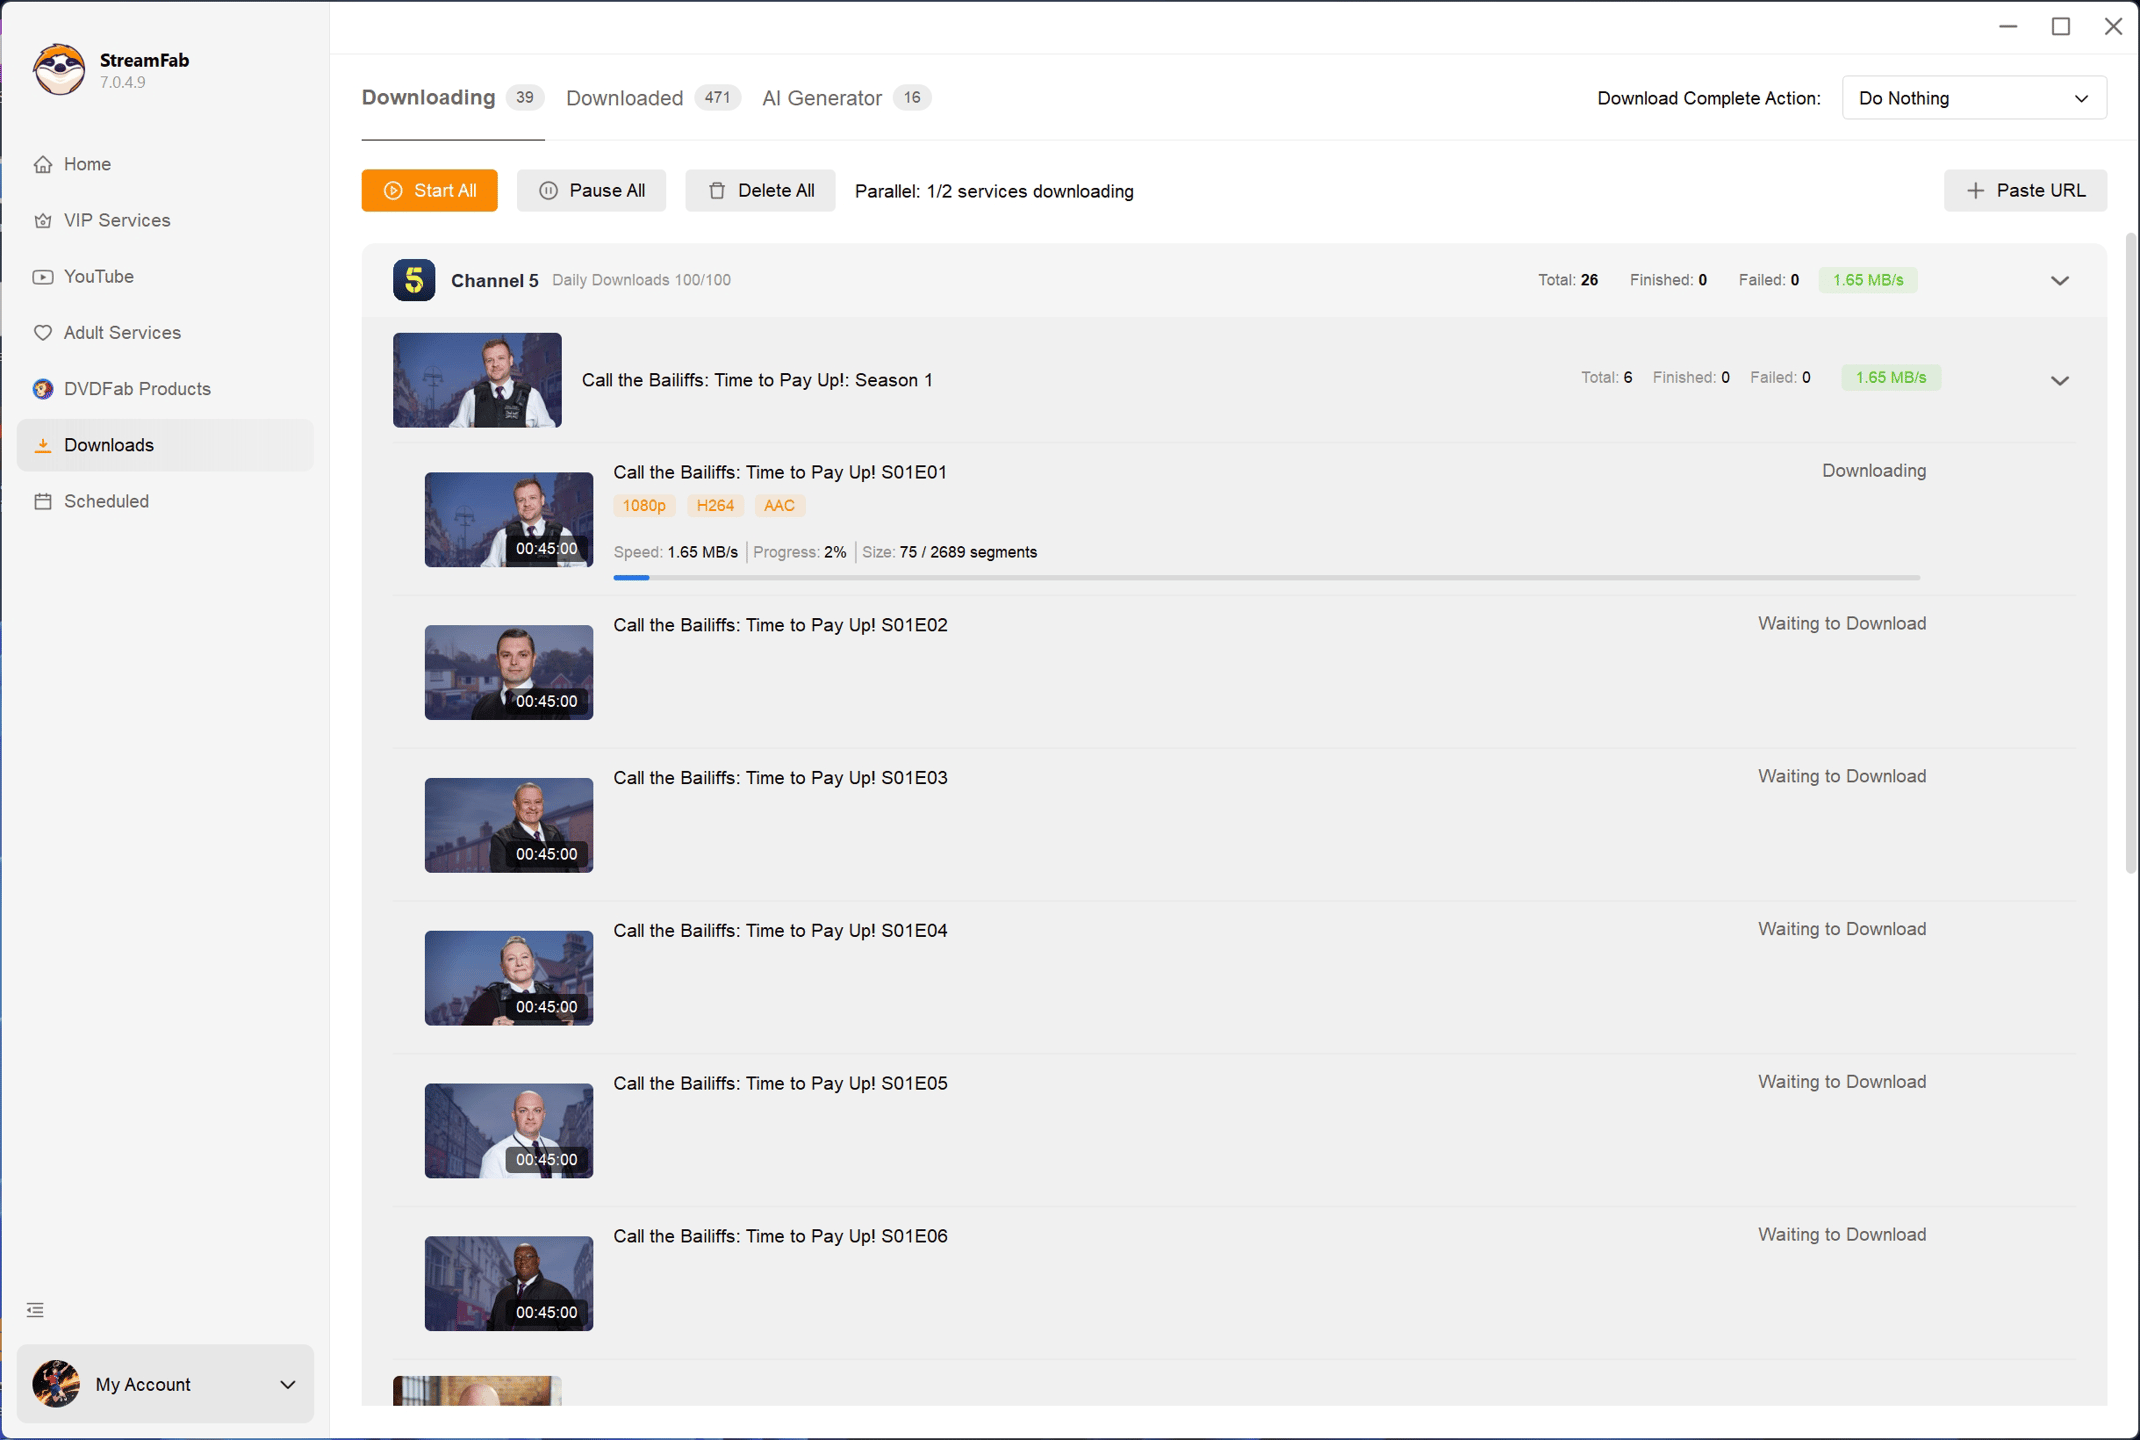2140x1440 pixels.
Task: Open Adult Services section
Action: (165, 333)
